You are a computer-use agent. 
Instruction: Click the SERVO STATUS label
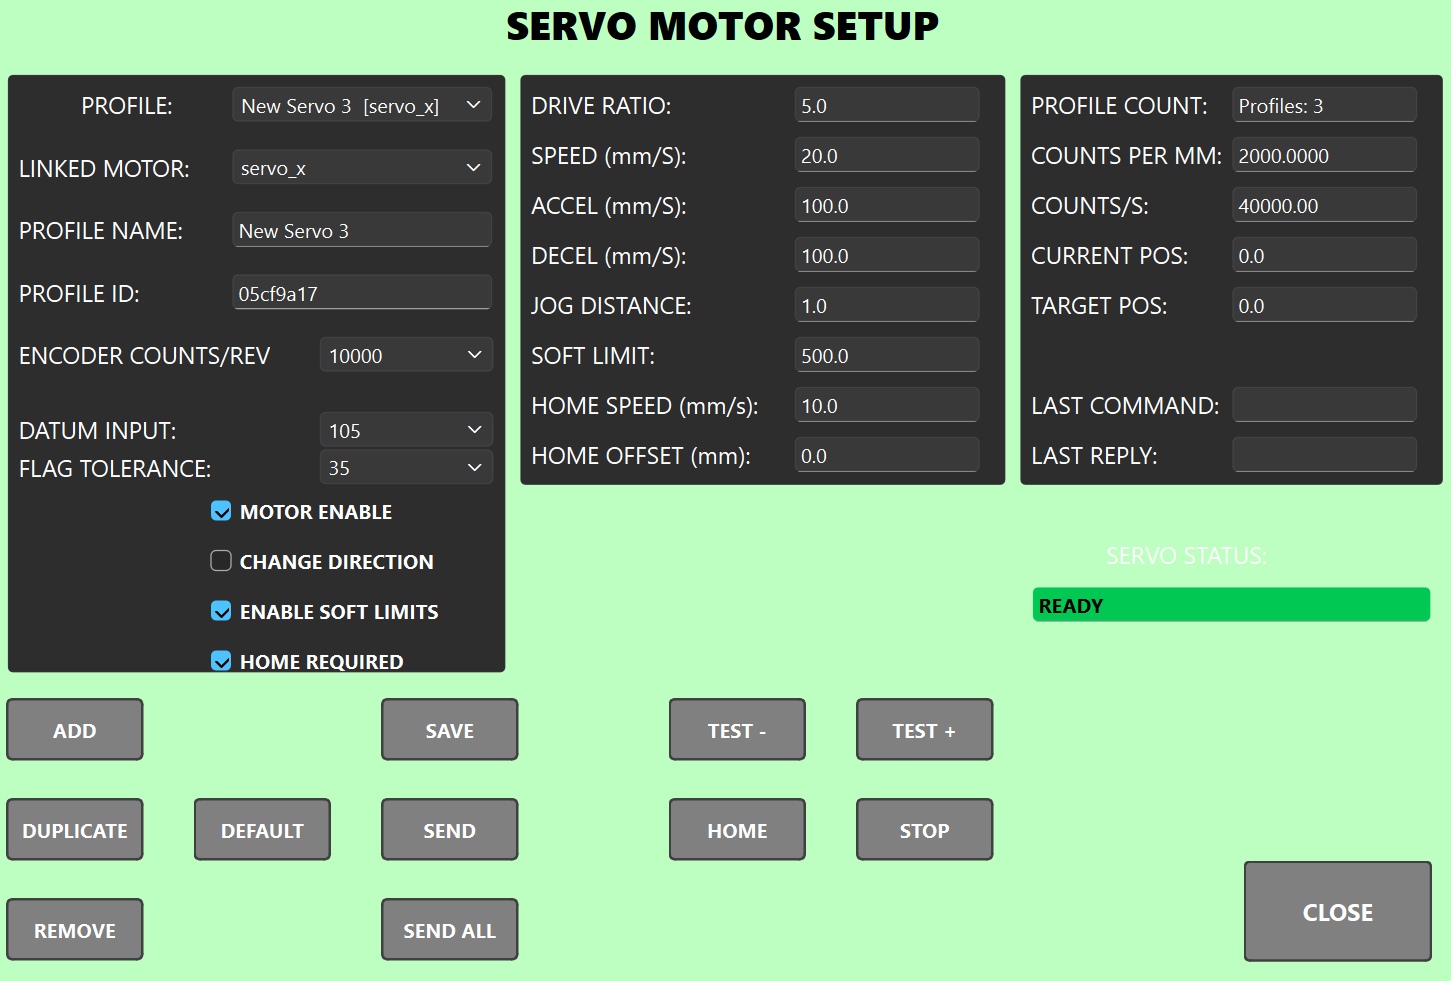(x=1186, y=556)
